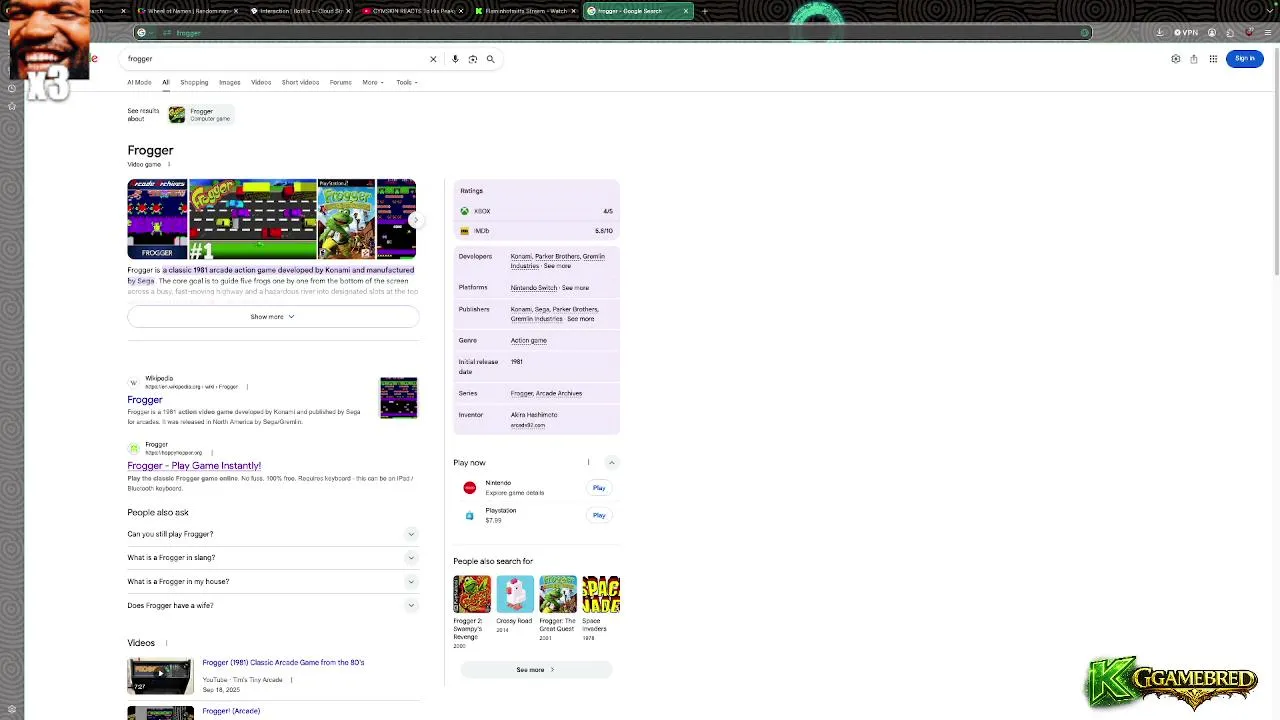The image size is (1280, 720).
Task: Select the Short videos tab
Action: (300, 82)
